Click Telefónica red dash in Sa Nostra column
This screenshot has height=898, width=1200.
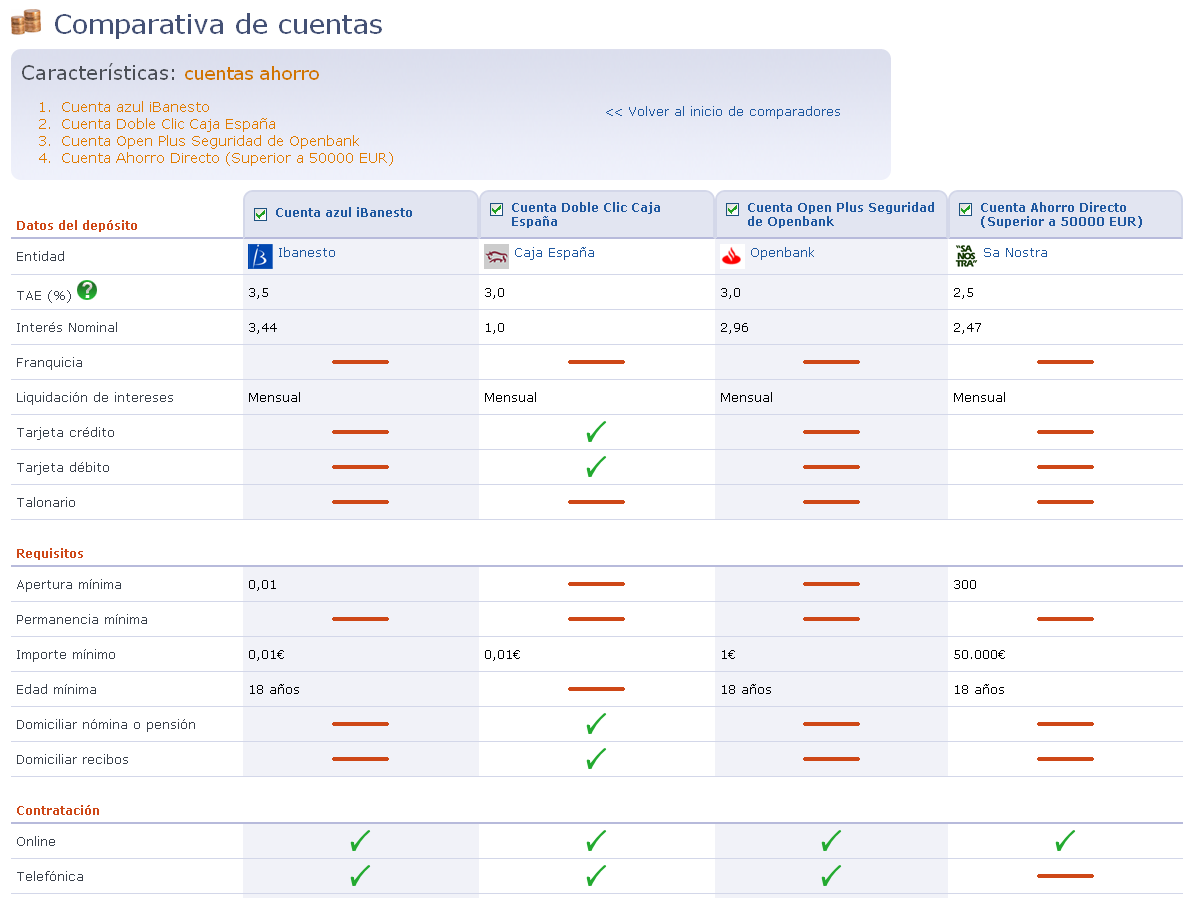pos(1065,876)
